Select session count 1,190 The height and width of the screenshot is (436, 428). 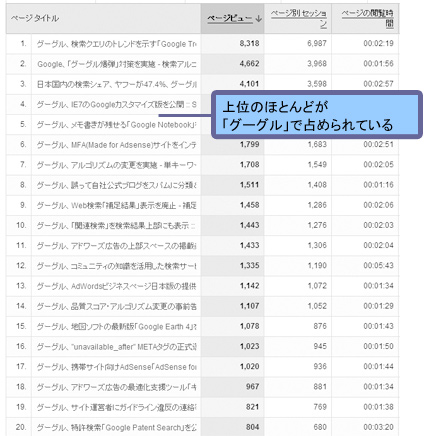pyautogui.click(x=317, y=265)
